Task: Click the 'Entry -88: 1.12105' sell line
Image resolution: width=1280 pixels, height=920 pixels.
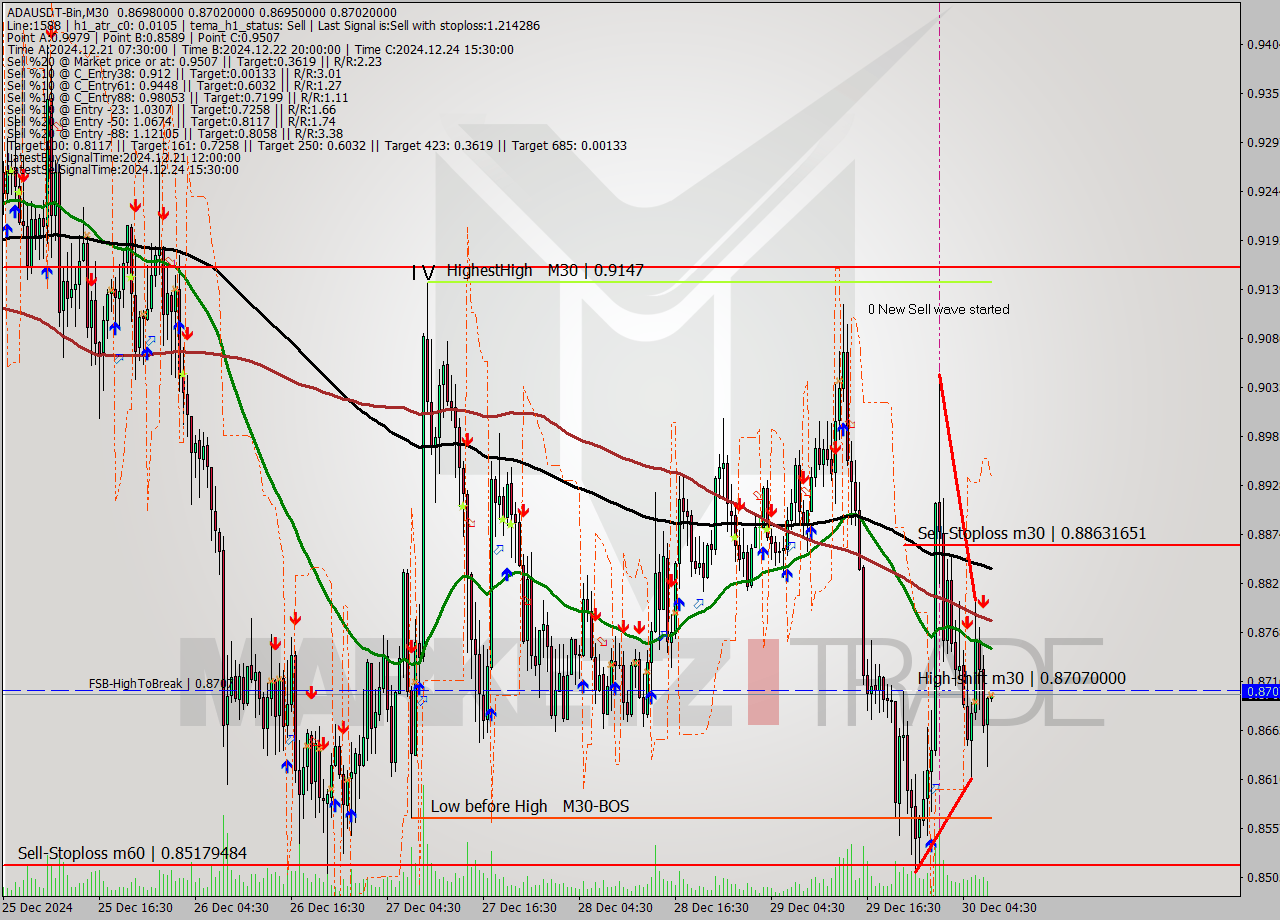Action: click(174, 133)
